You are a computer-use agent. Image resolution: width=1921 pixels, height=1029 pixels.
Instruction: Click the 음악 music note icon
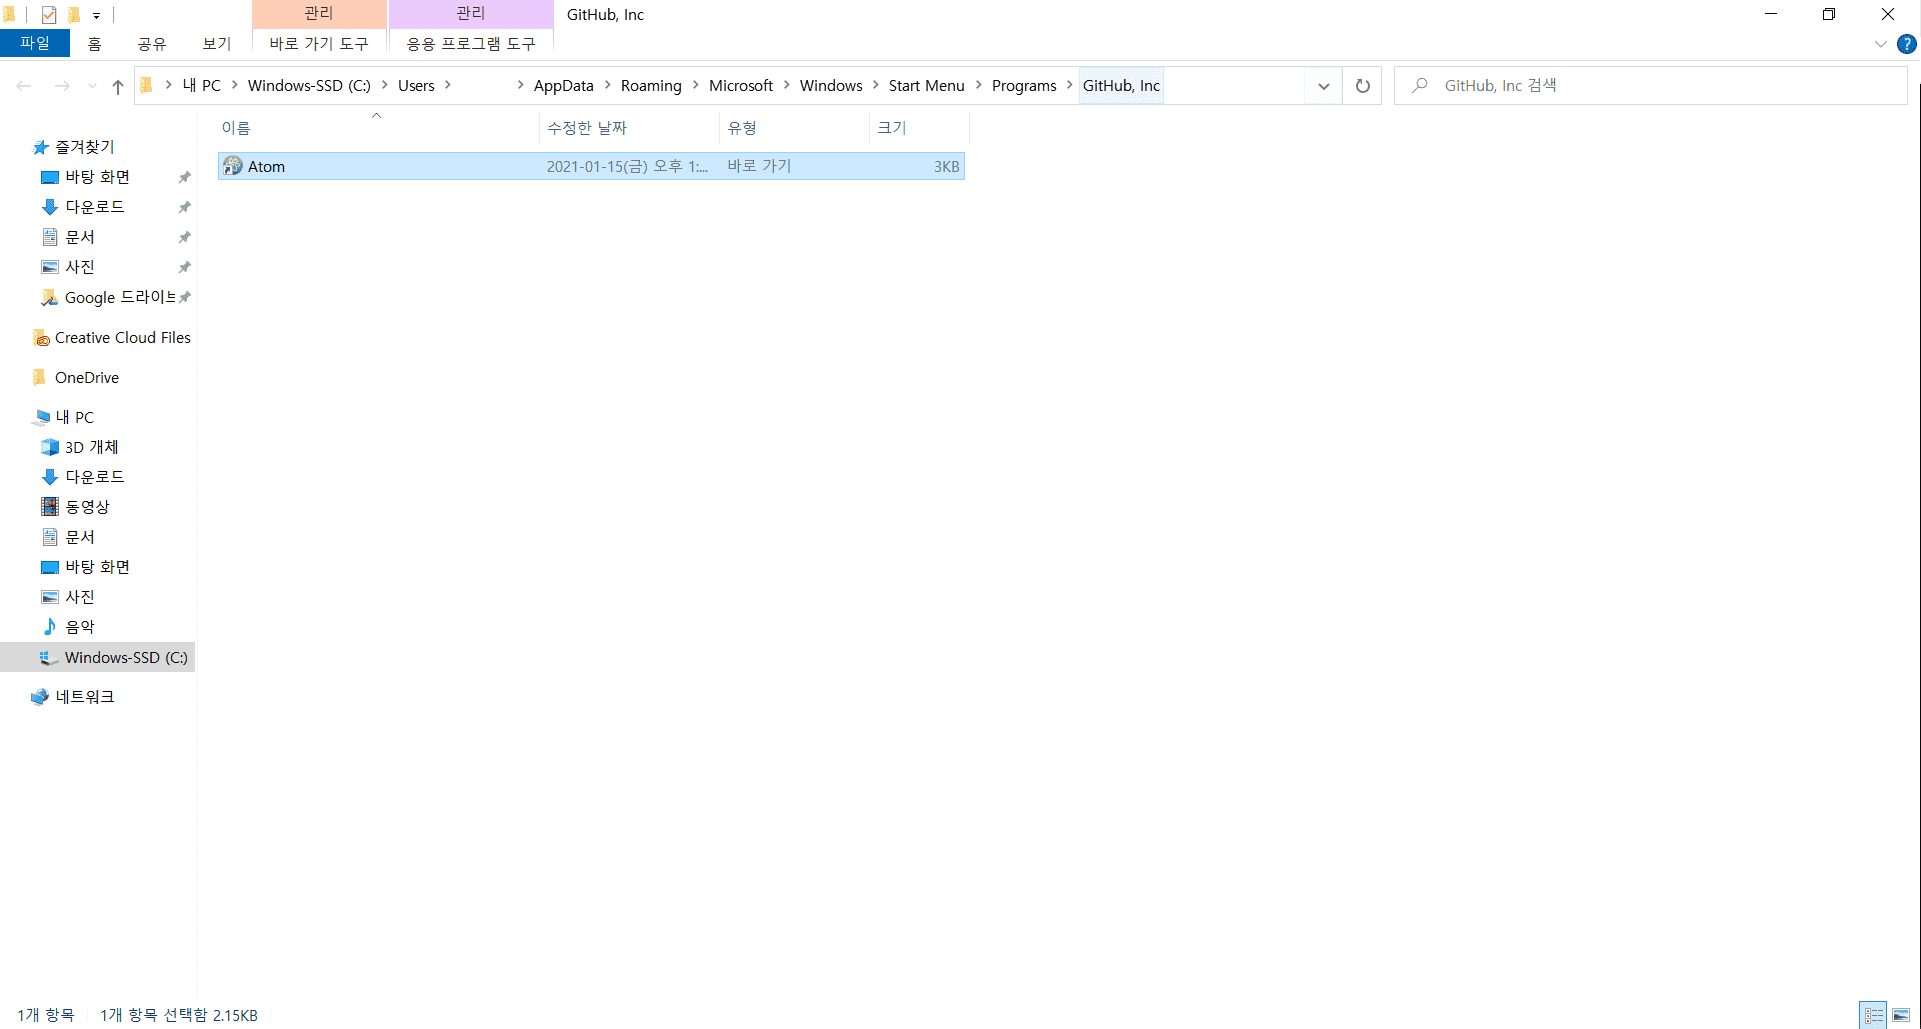(50, 627)
